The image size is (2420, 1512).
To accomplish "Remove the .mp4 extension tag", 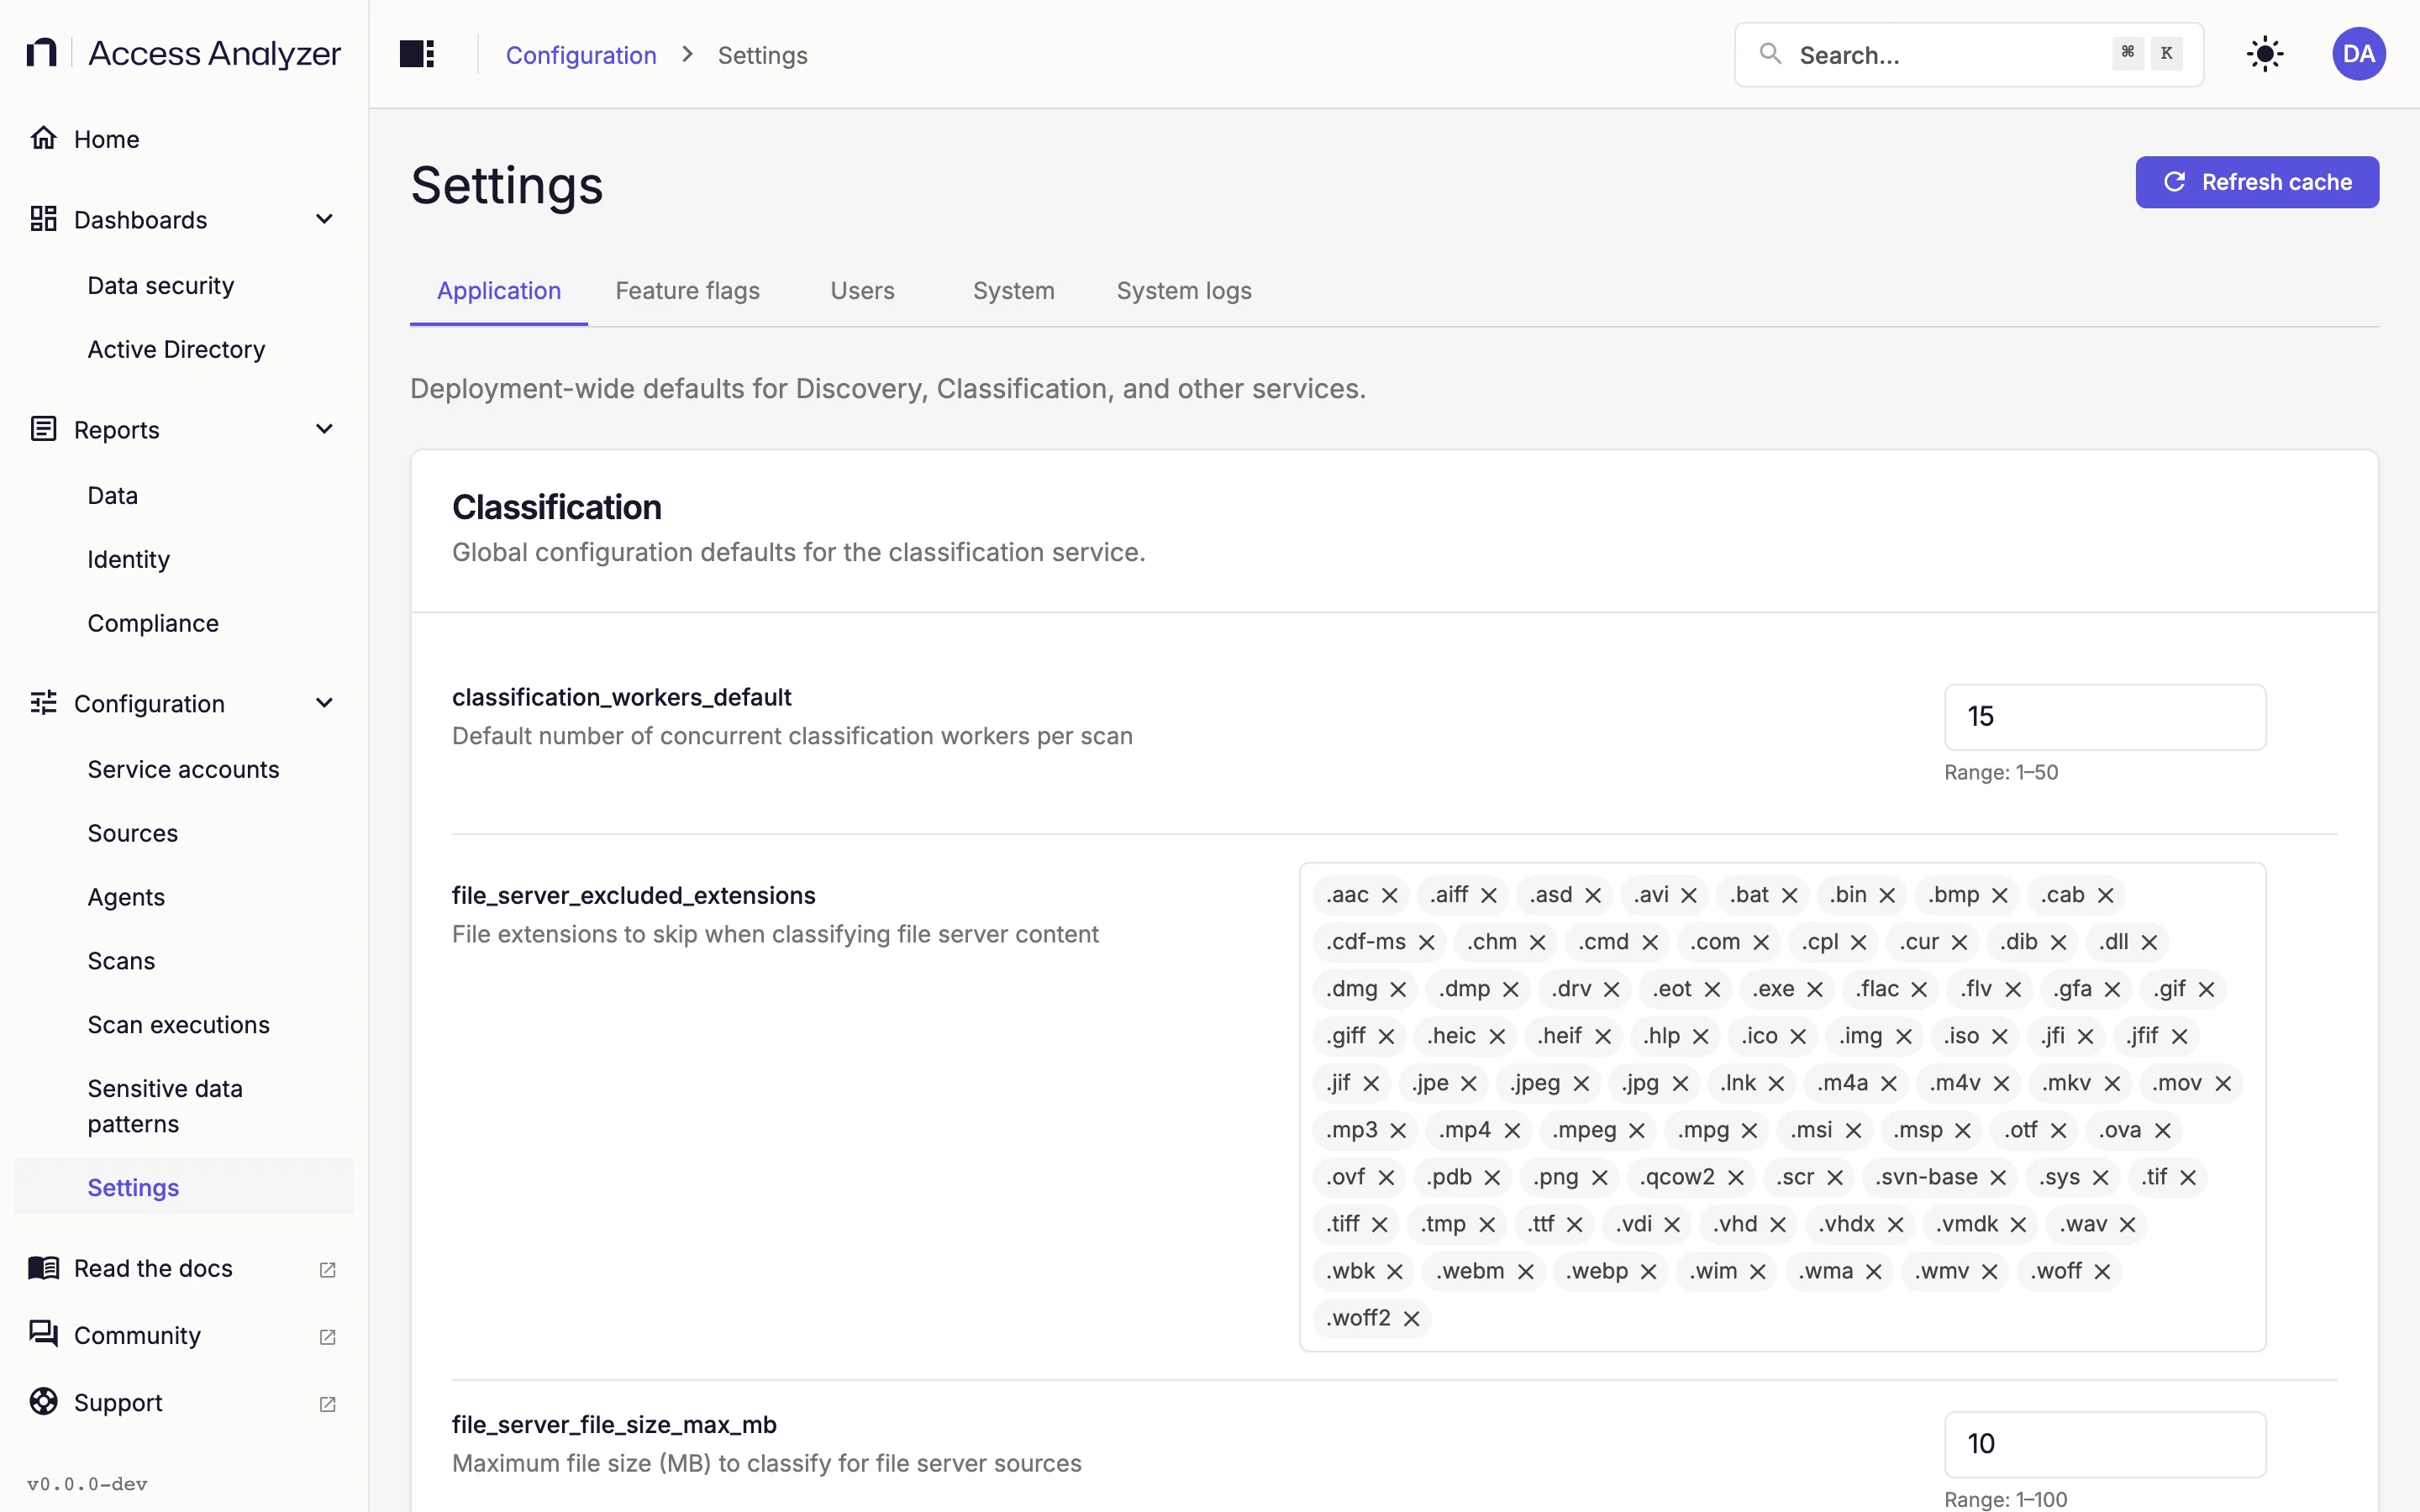I will 1512,1130.
